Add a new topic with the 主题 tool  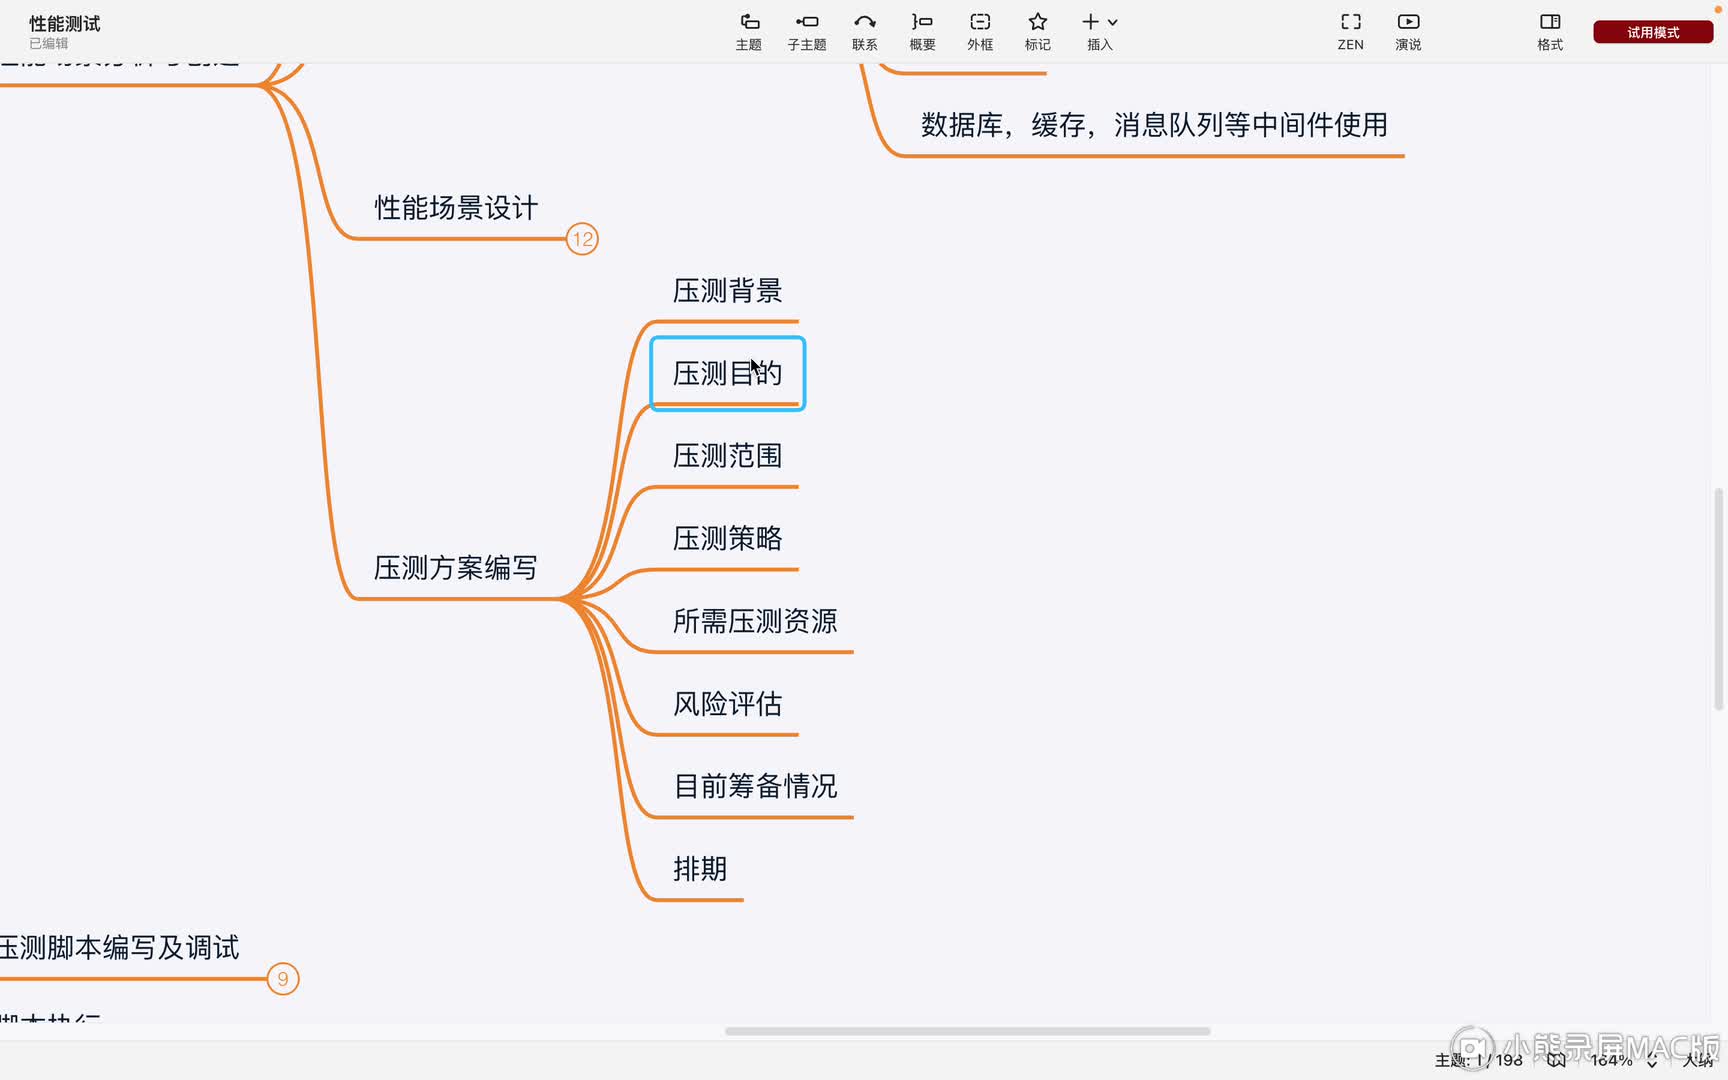(x=748, y=31)
